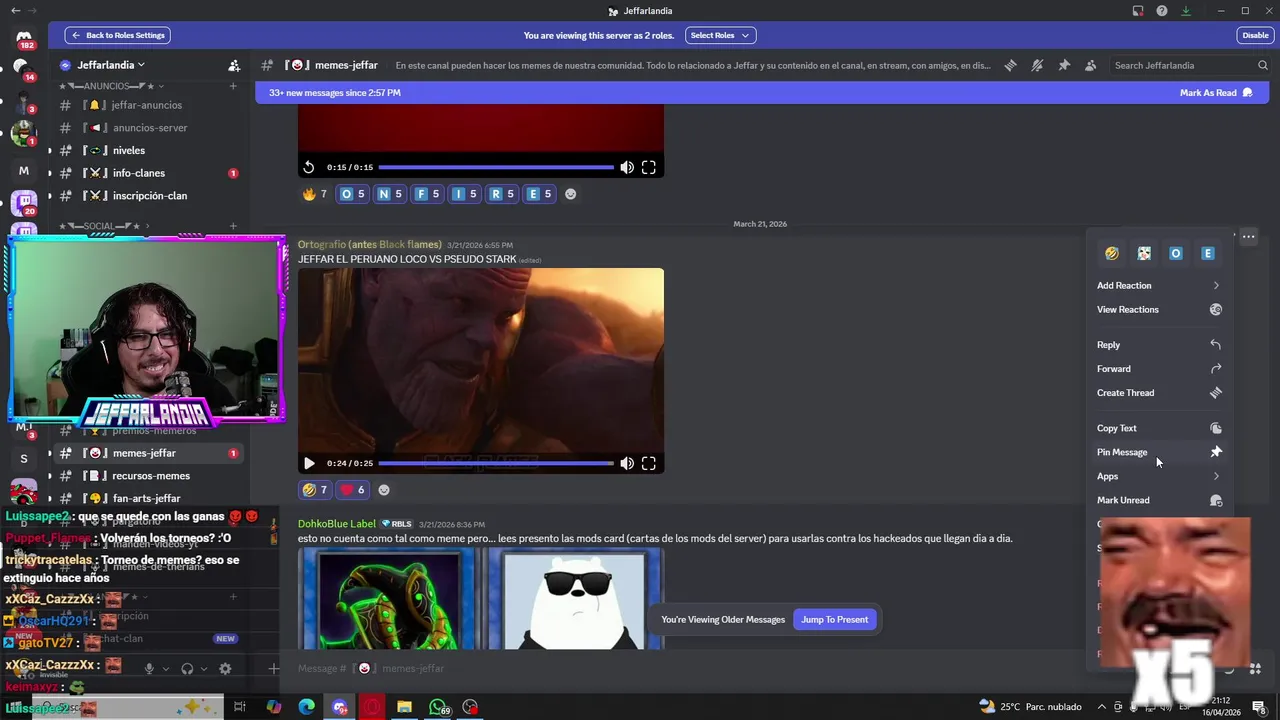
Task: Toggle fullscreen on the Thanos video
Action: (649, 463)
